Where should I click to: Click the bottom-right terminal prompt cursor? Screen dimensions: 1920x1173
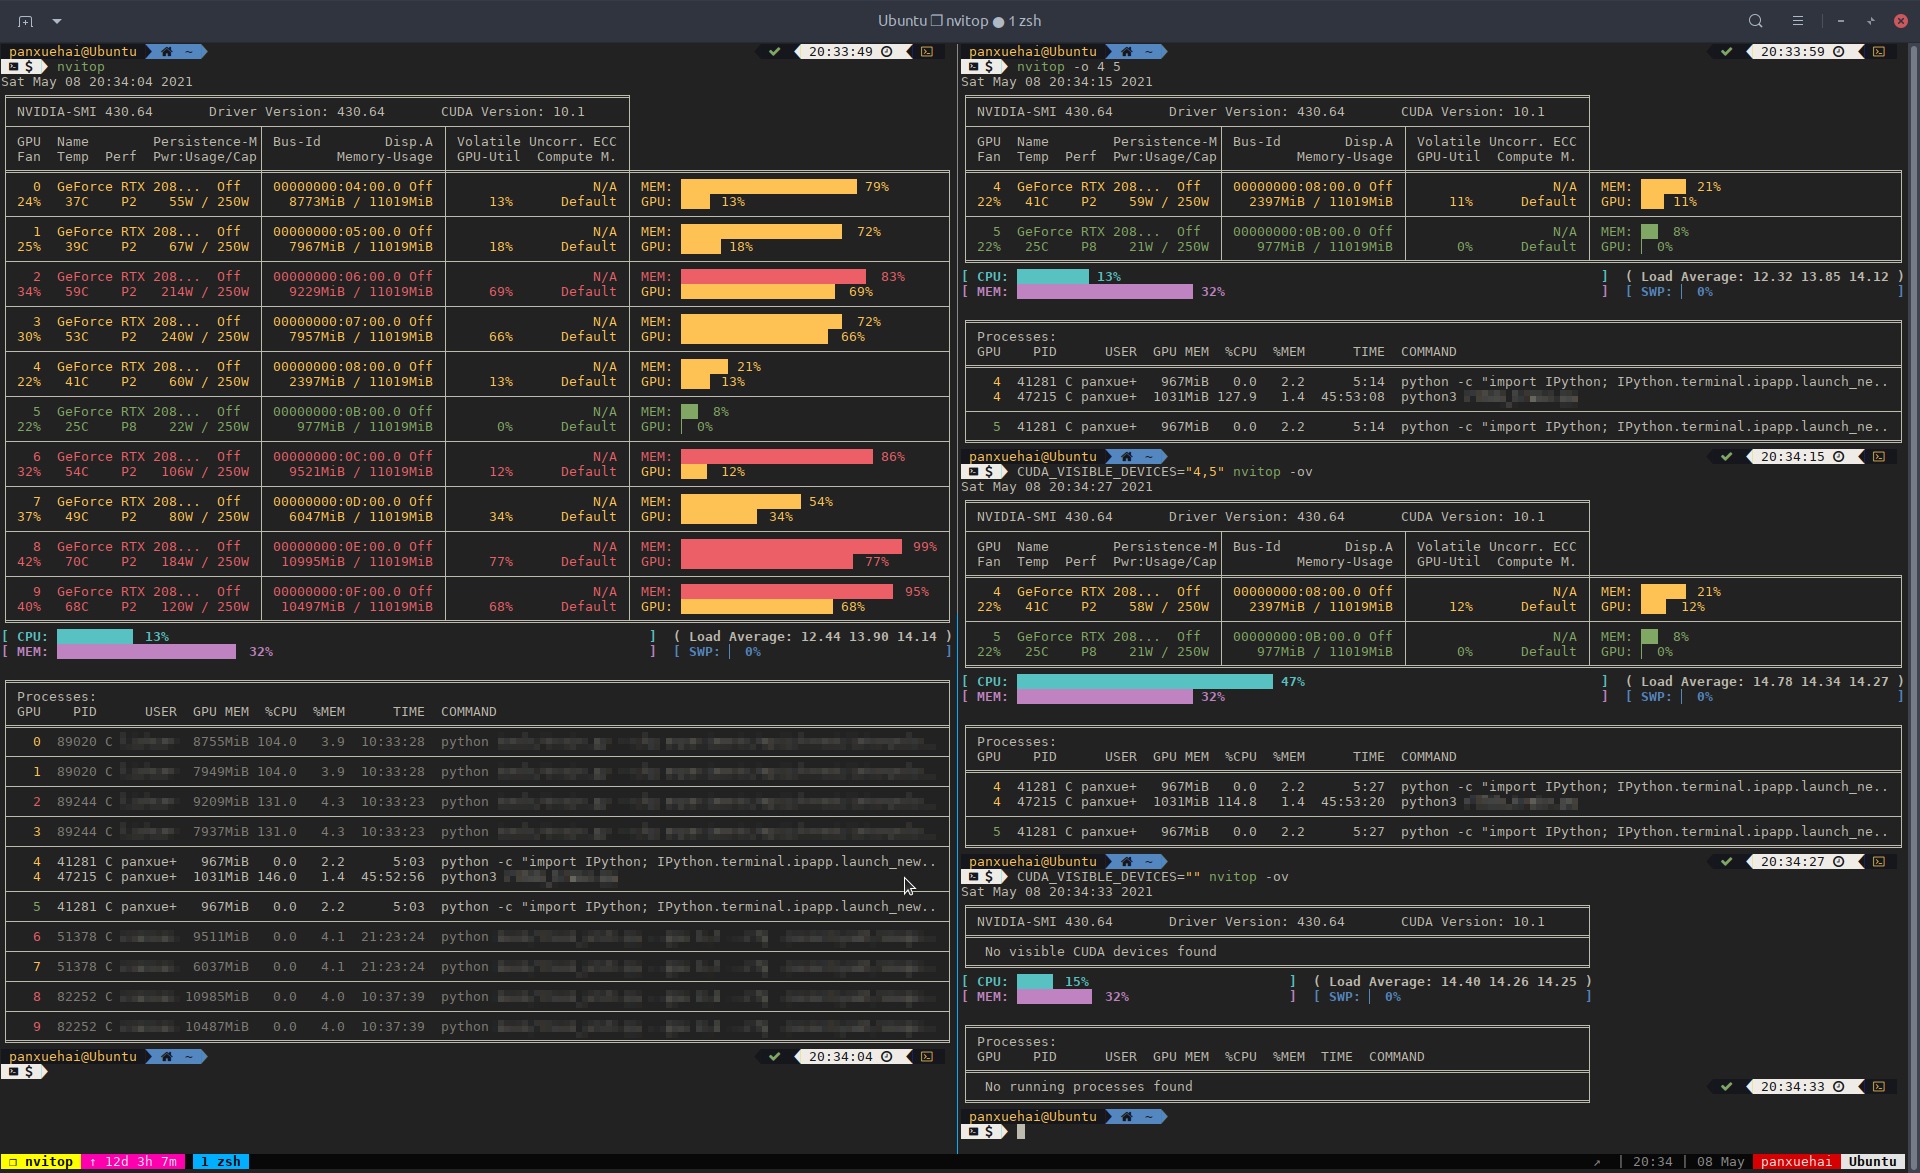1021,1132
